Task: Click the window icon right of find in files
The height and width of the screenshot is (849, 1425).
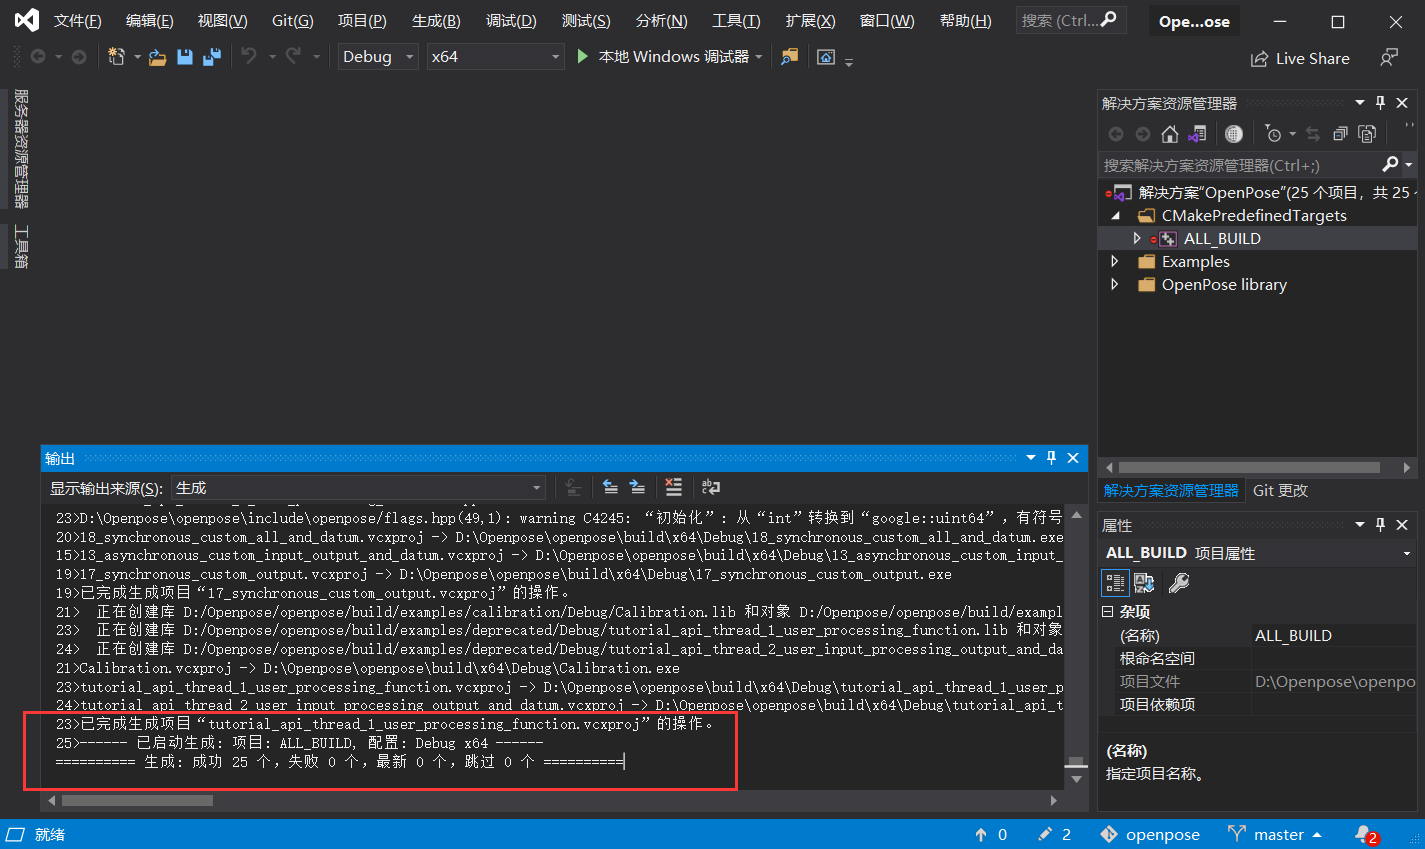Action: pyautogui.click(x=826, y=57)
